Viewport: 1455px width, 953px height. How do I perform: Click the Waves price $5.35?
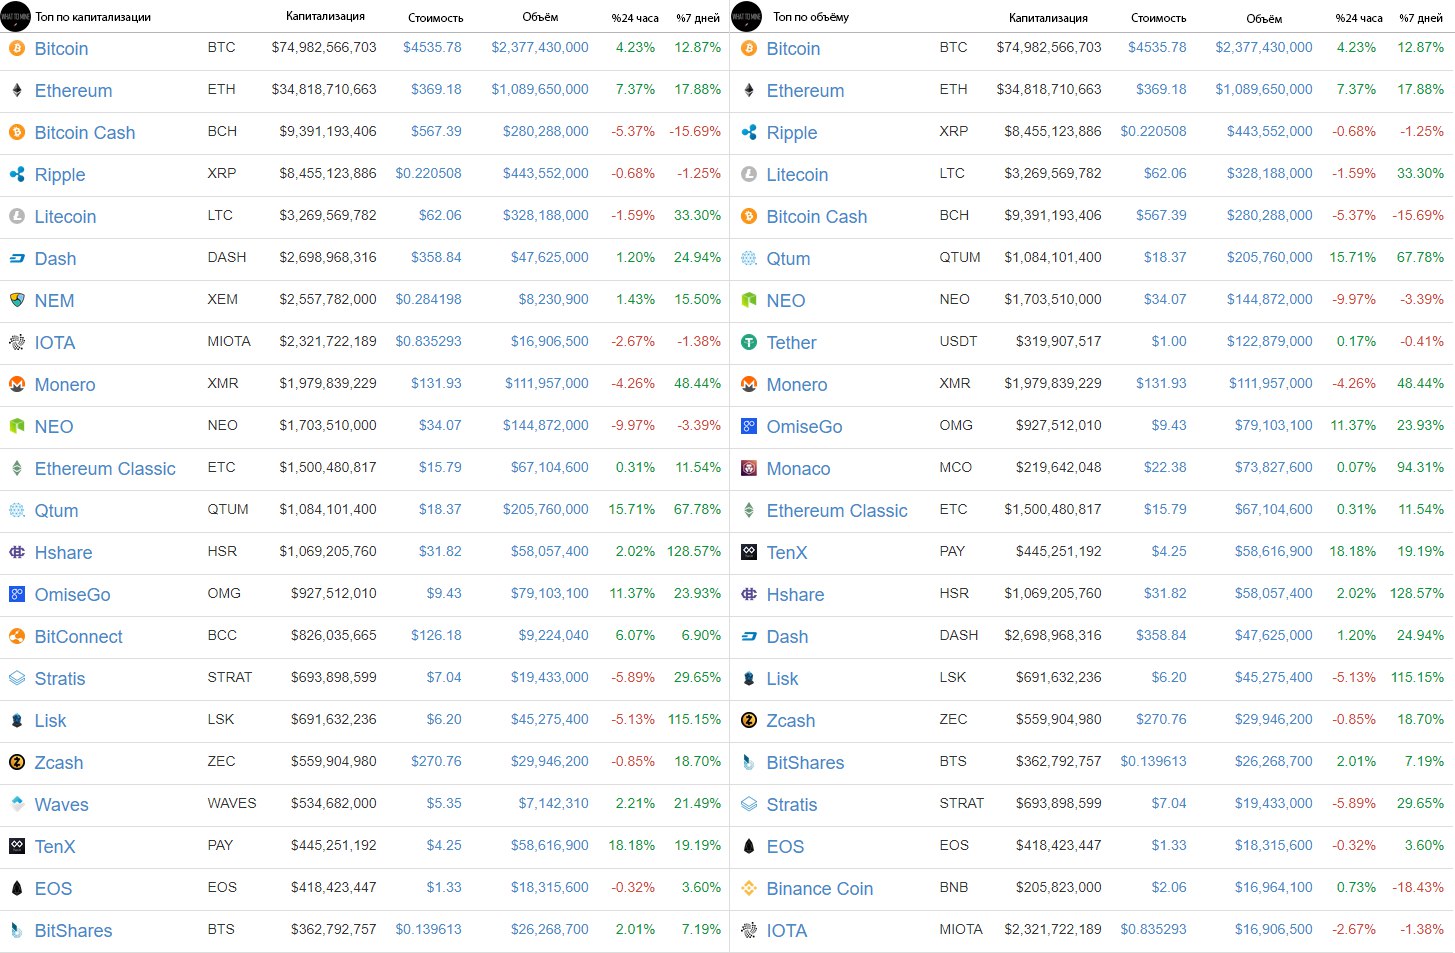point(444,803)
